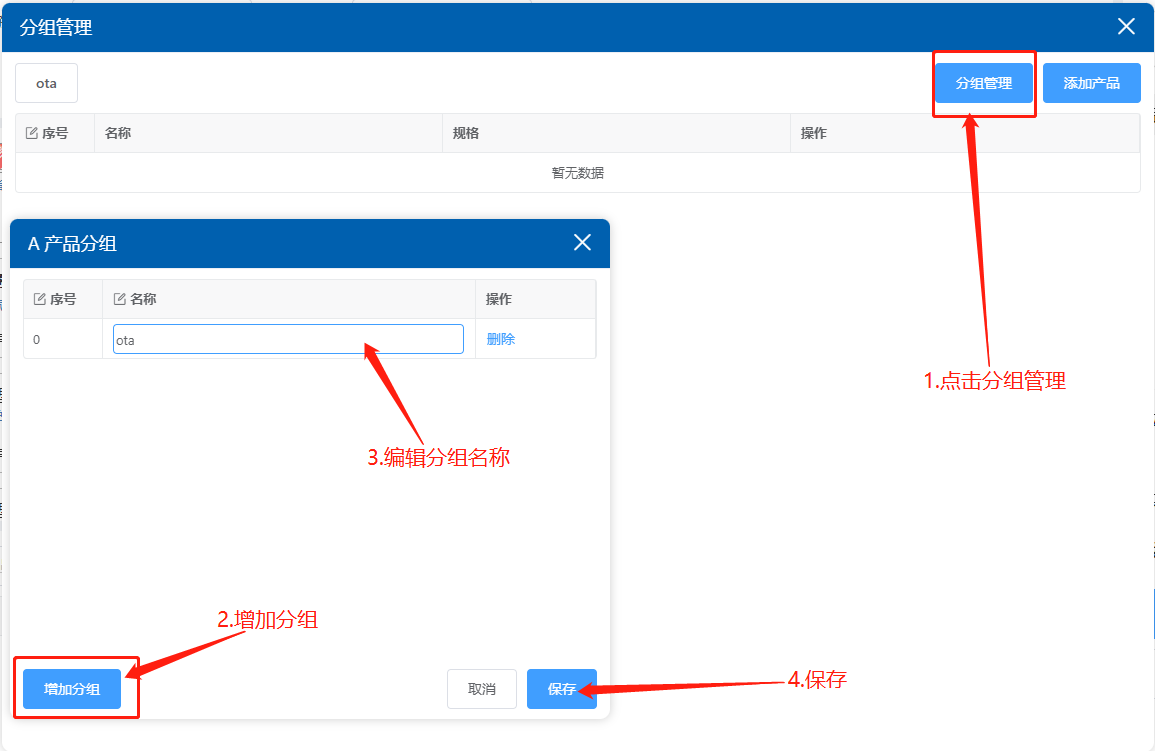Image resolution: width=1155 pixels, height=751 pixels.
Task: Click the 操作 header in 产品分组 table
Action: pos(499,299)
